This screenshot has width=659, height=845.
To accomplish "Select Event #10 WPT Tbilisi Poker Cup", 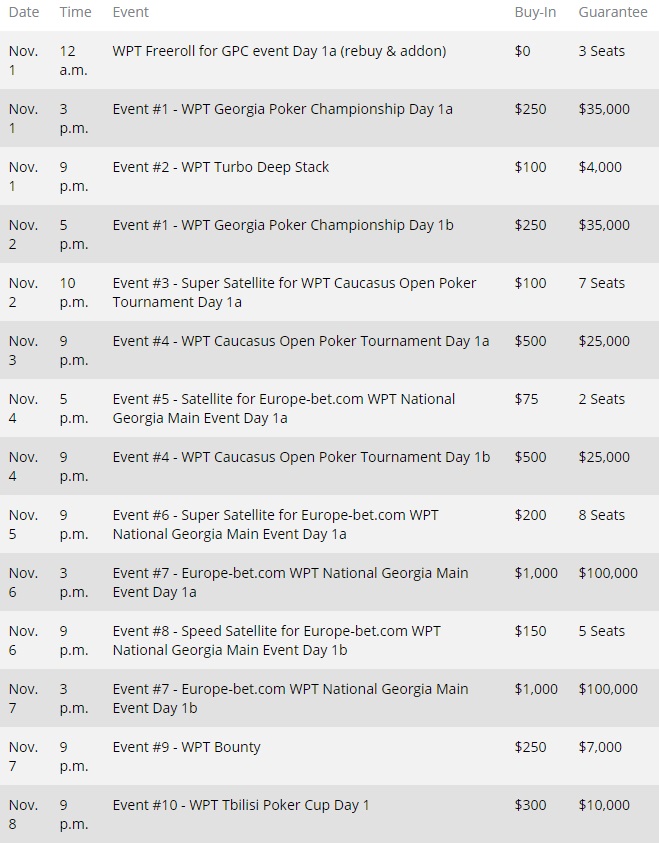I will click(241, 805).
